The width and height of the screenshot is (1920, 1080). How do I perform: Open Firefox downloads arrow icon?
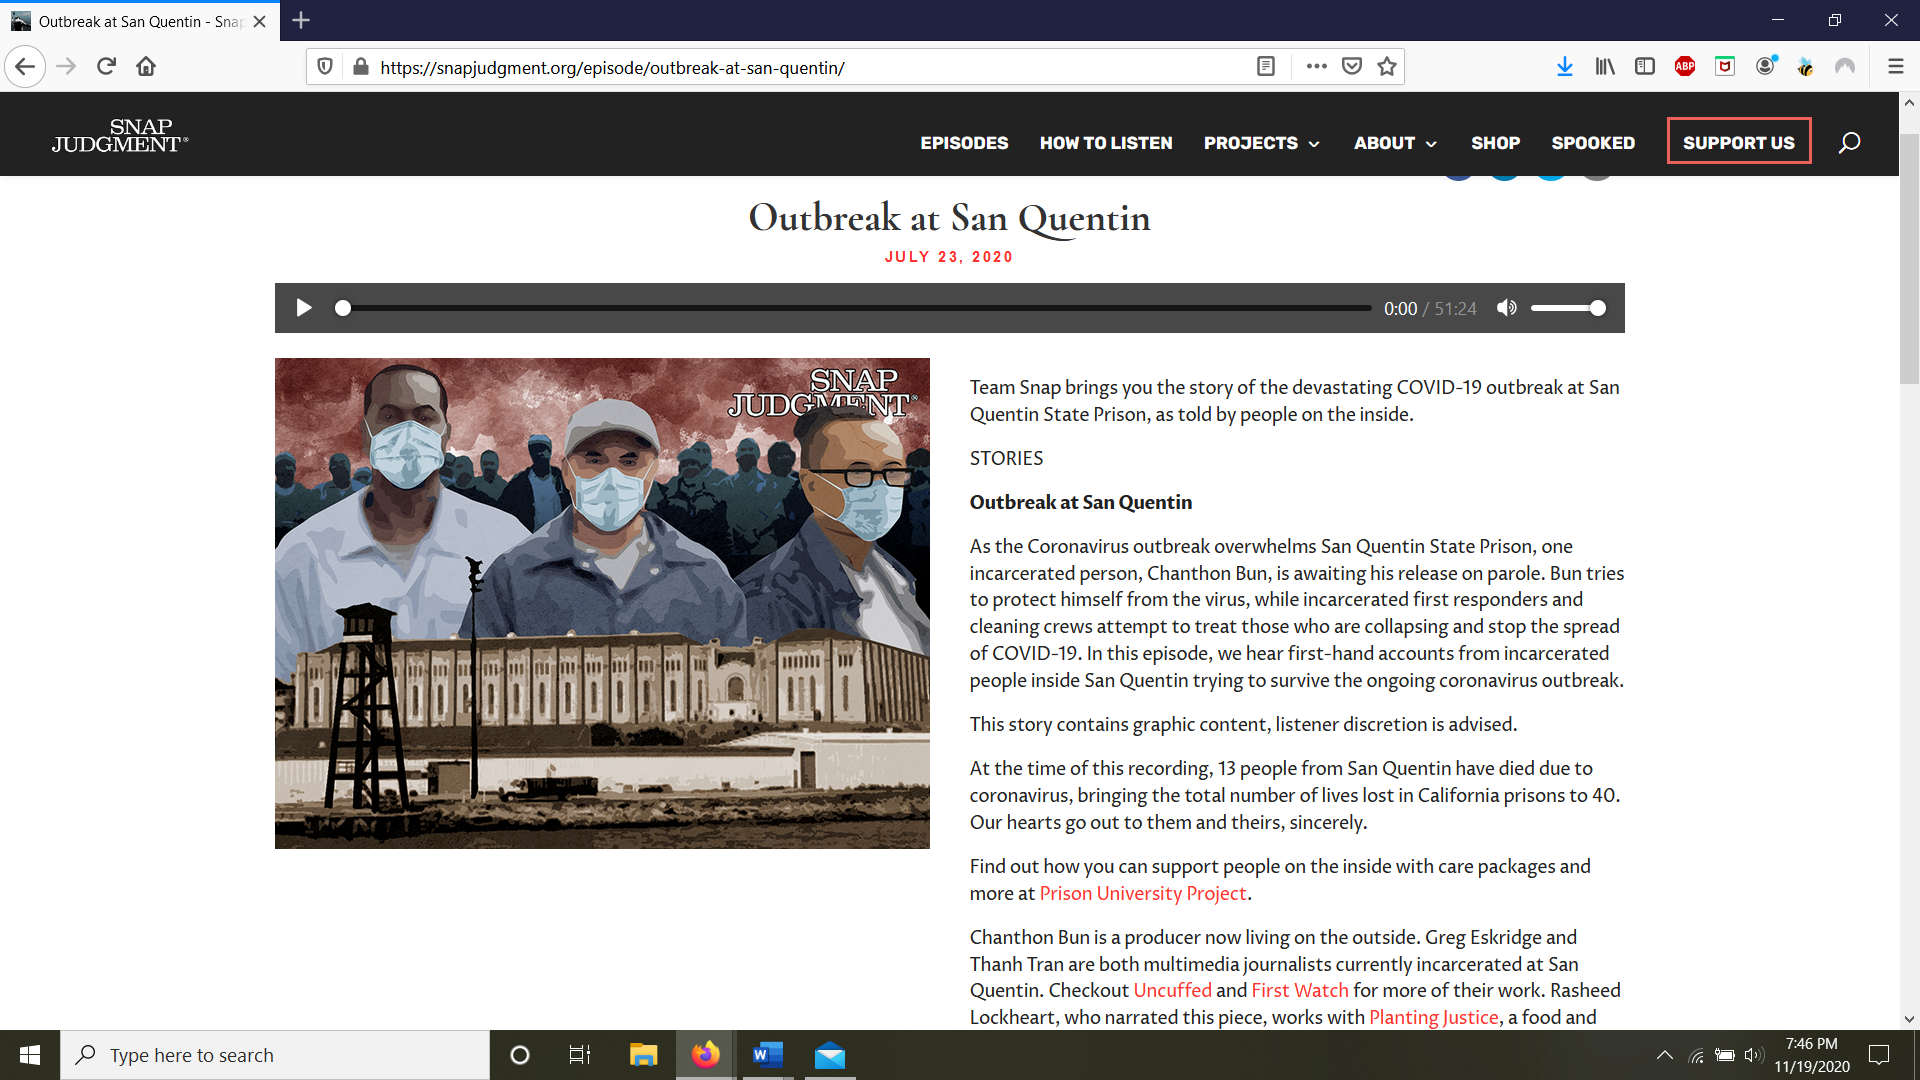[1564, 67]
